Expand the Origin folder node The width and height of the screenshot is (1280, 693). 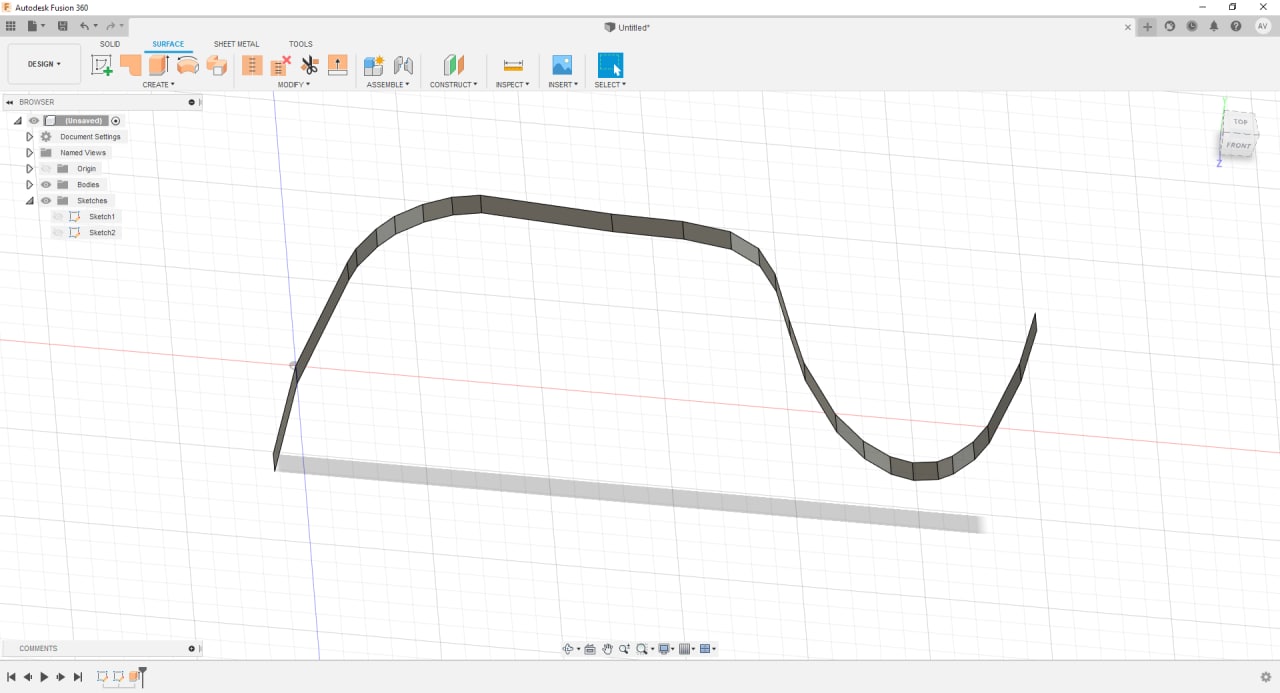[30, 169]
